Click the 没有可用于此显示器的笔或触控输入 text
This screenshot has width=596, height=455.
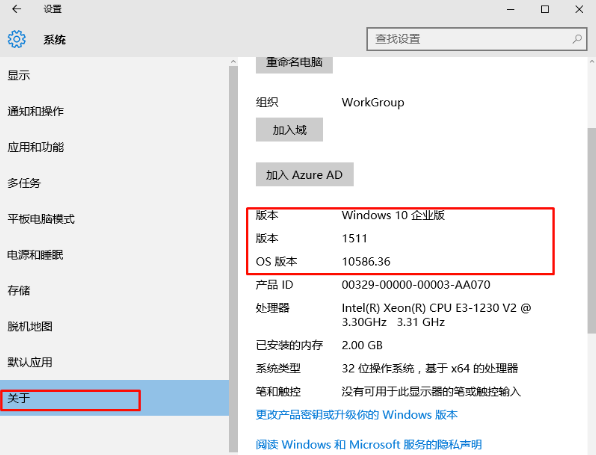click(431, 392)
